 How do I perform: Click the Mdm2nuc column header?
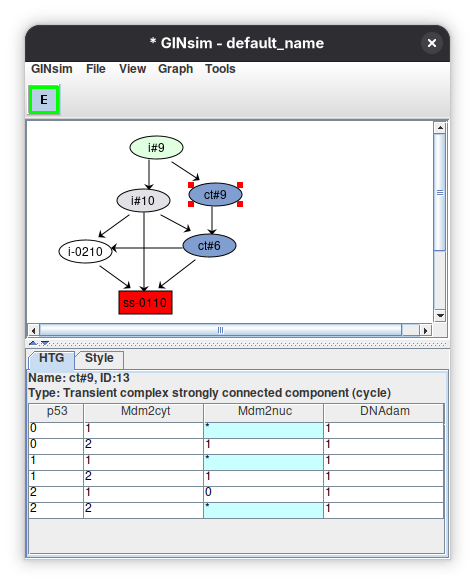point(264,412)
